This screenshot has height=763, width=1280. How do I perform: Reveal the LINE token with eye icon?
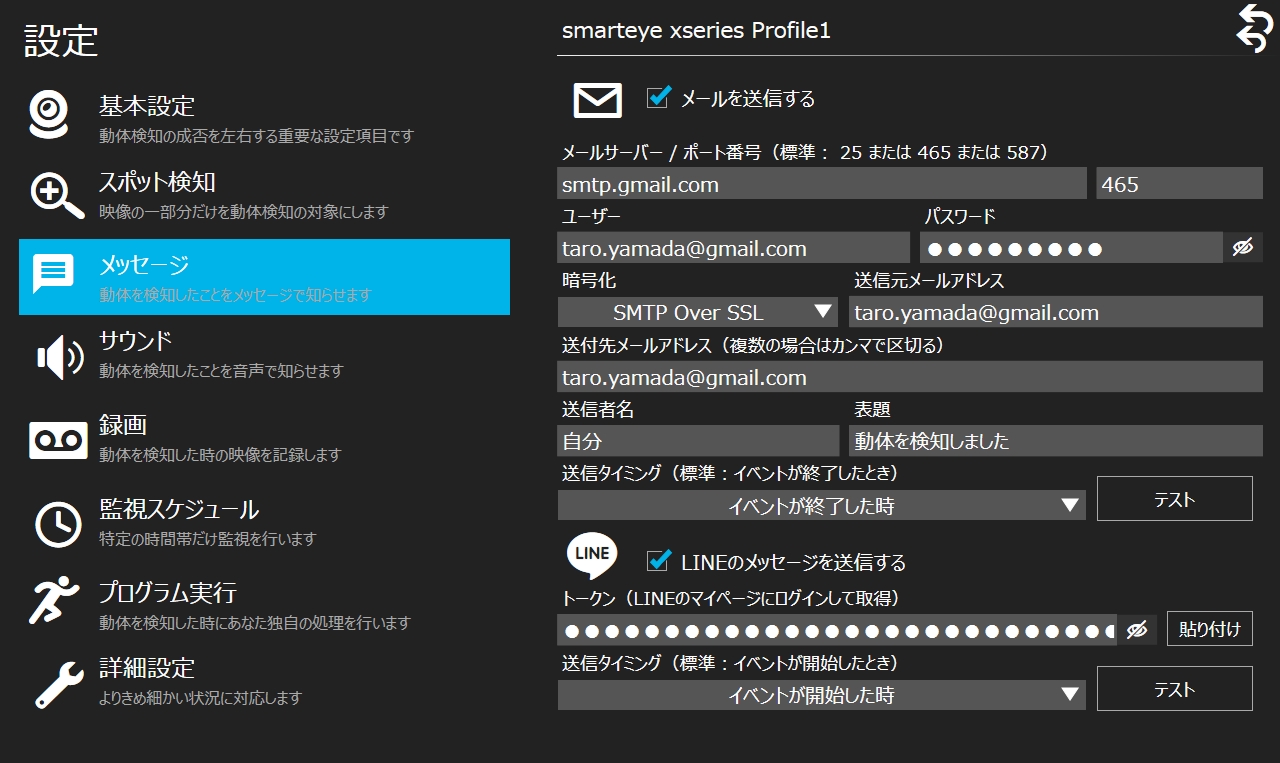coord(1136,630)
